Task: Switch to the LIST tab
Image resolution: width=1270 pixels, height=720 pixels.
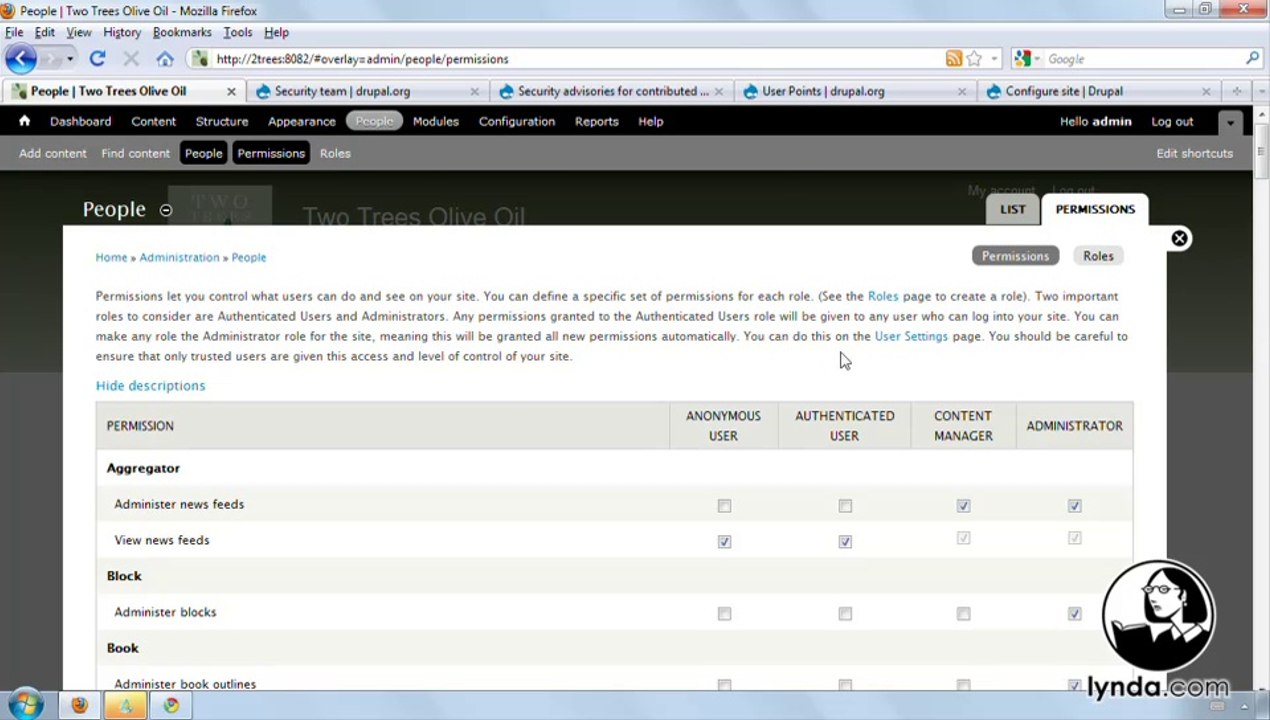Action: tap(1012, 209)
